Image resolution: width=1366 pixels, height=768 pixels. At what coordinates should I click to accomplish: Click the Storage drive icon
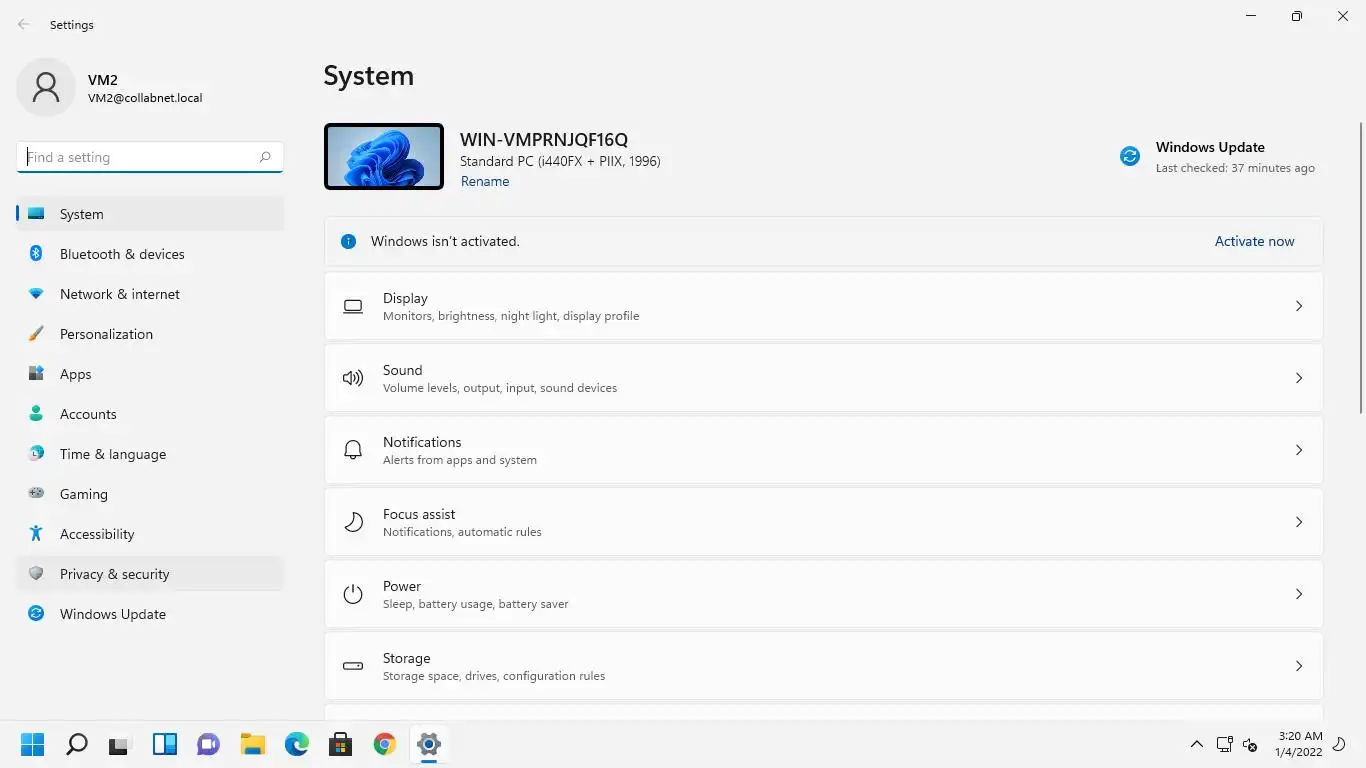[353, 666]
